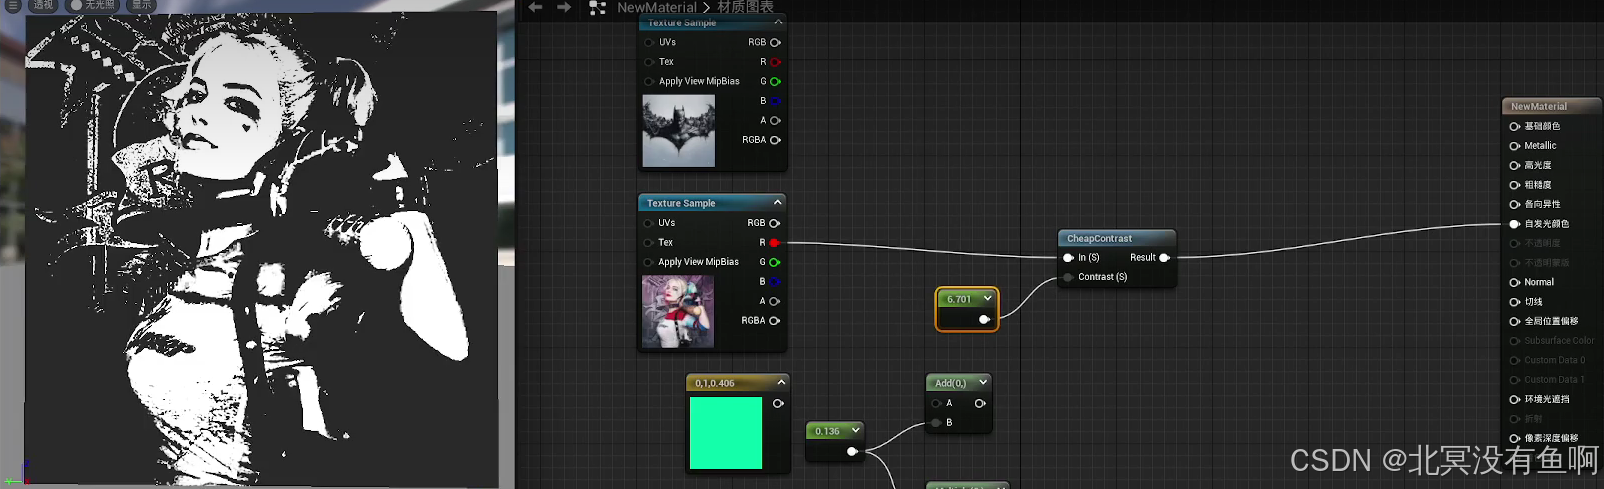Click Apply View MipBias pin on Harley node
1604x489 pixels.
[648, 262]
